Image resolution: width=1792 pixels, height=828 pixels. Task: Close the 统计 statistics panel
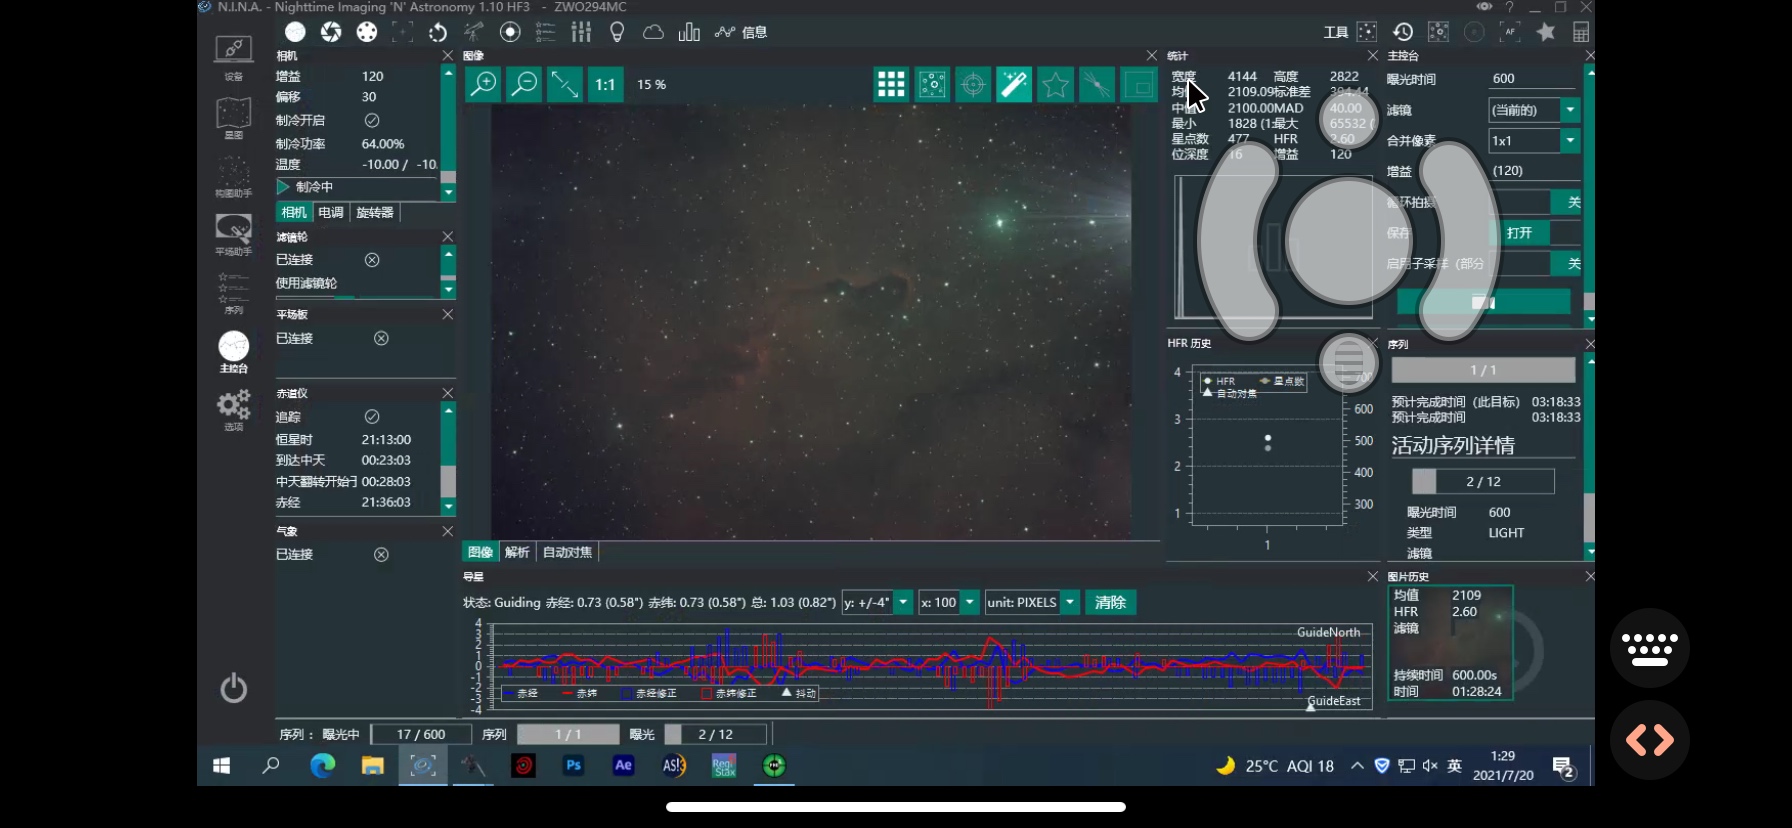(x=1372, y=56)
